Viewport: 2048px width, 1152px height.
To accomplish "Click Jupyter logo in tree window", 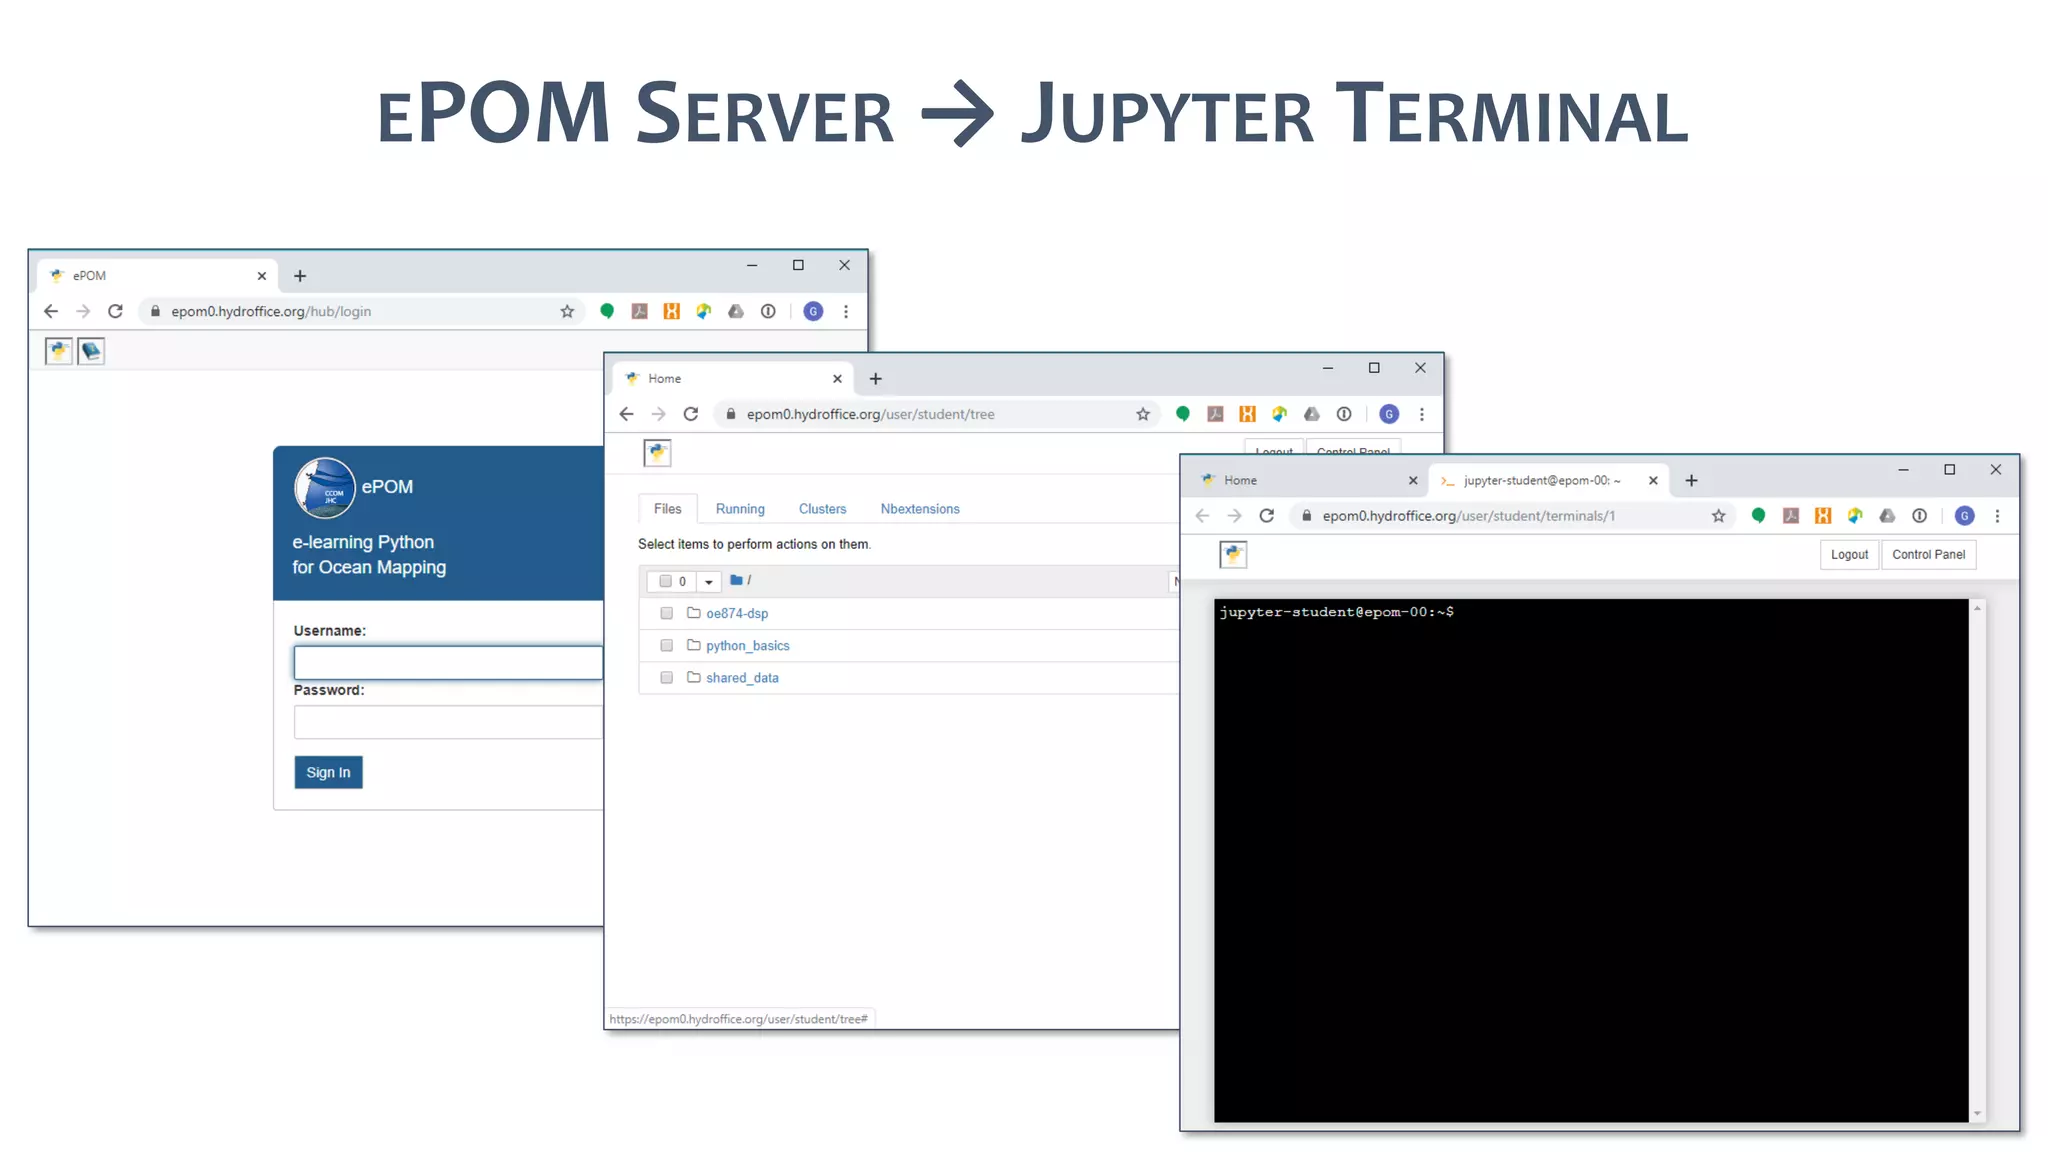I will 657,453.
